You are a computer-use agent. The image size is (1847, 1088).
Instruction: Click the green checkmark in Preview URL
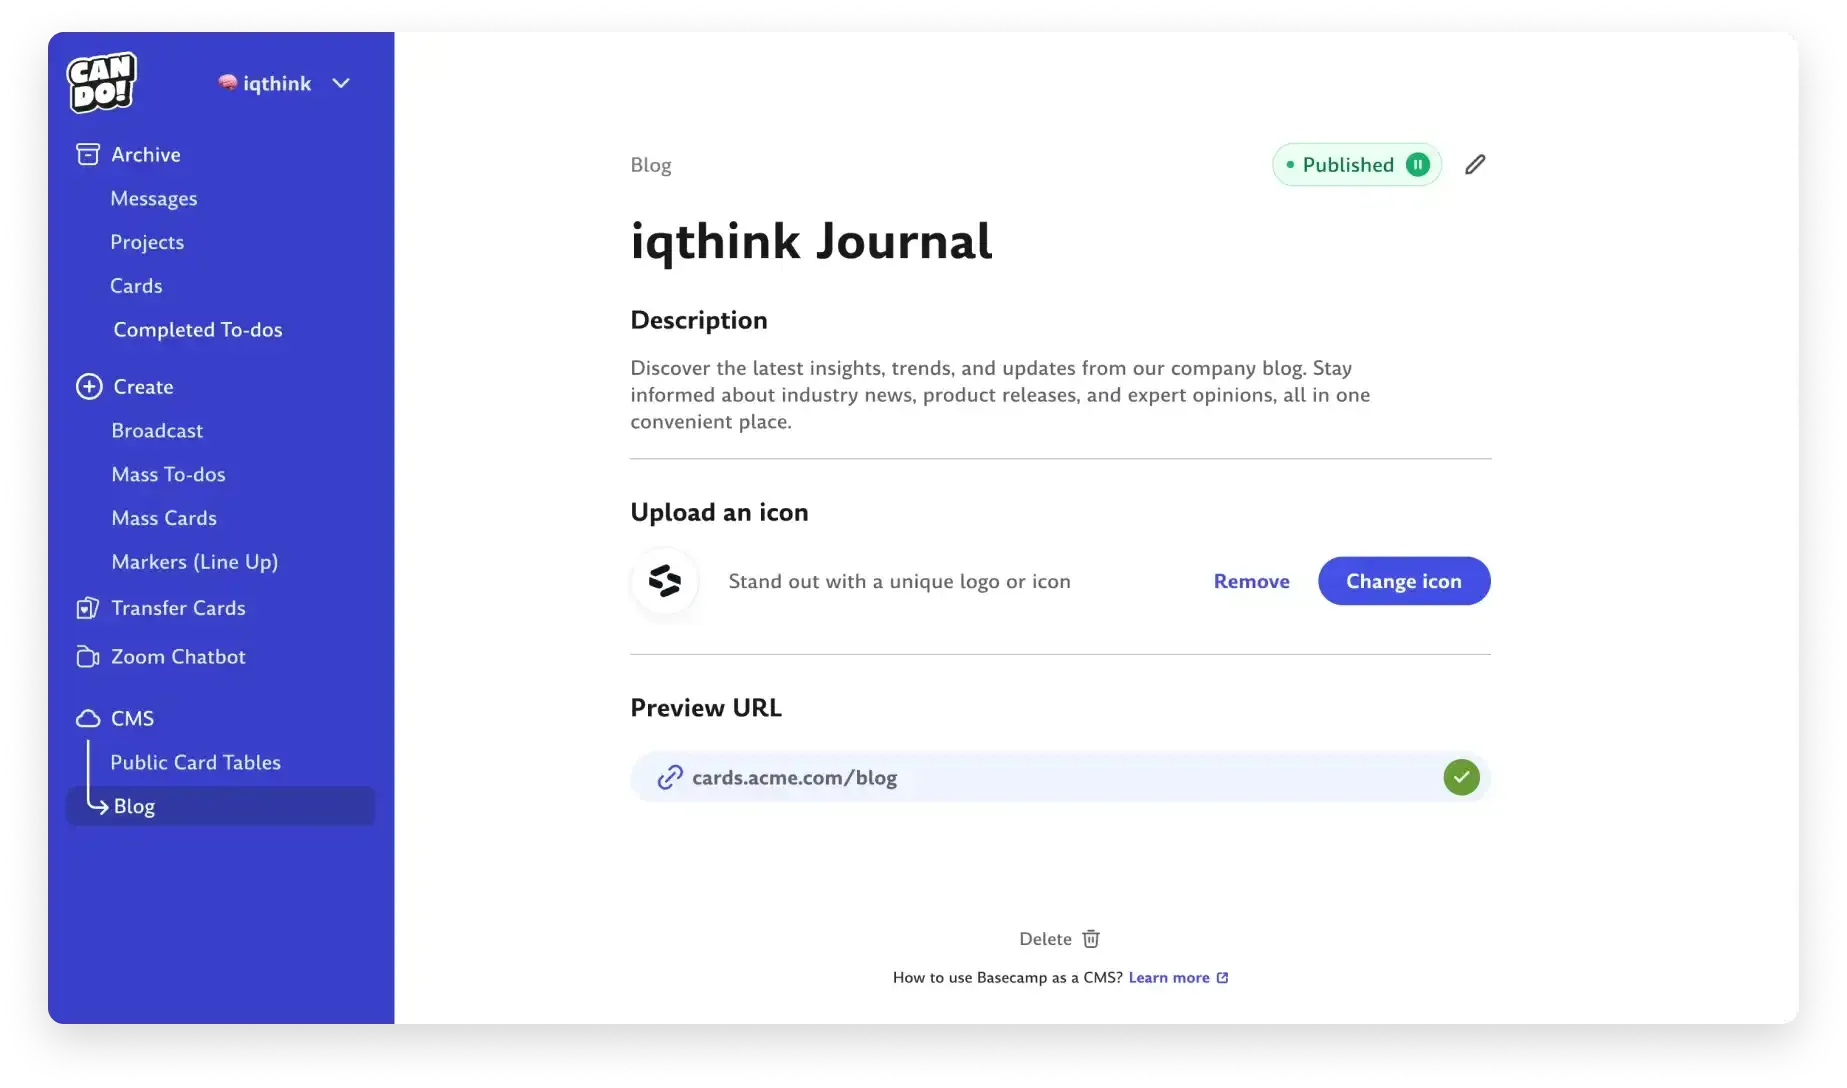pos(1461,777)
